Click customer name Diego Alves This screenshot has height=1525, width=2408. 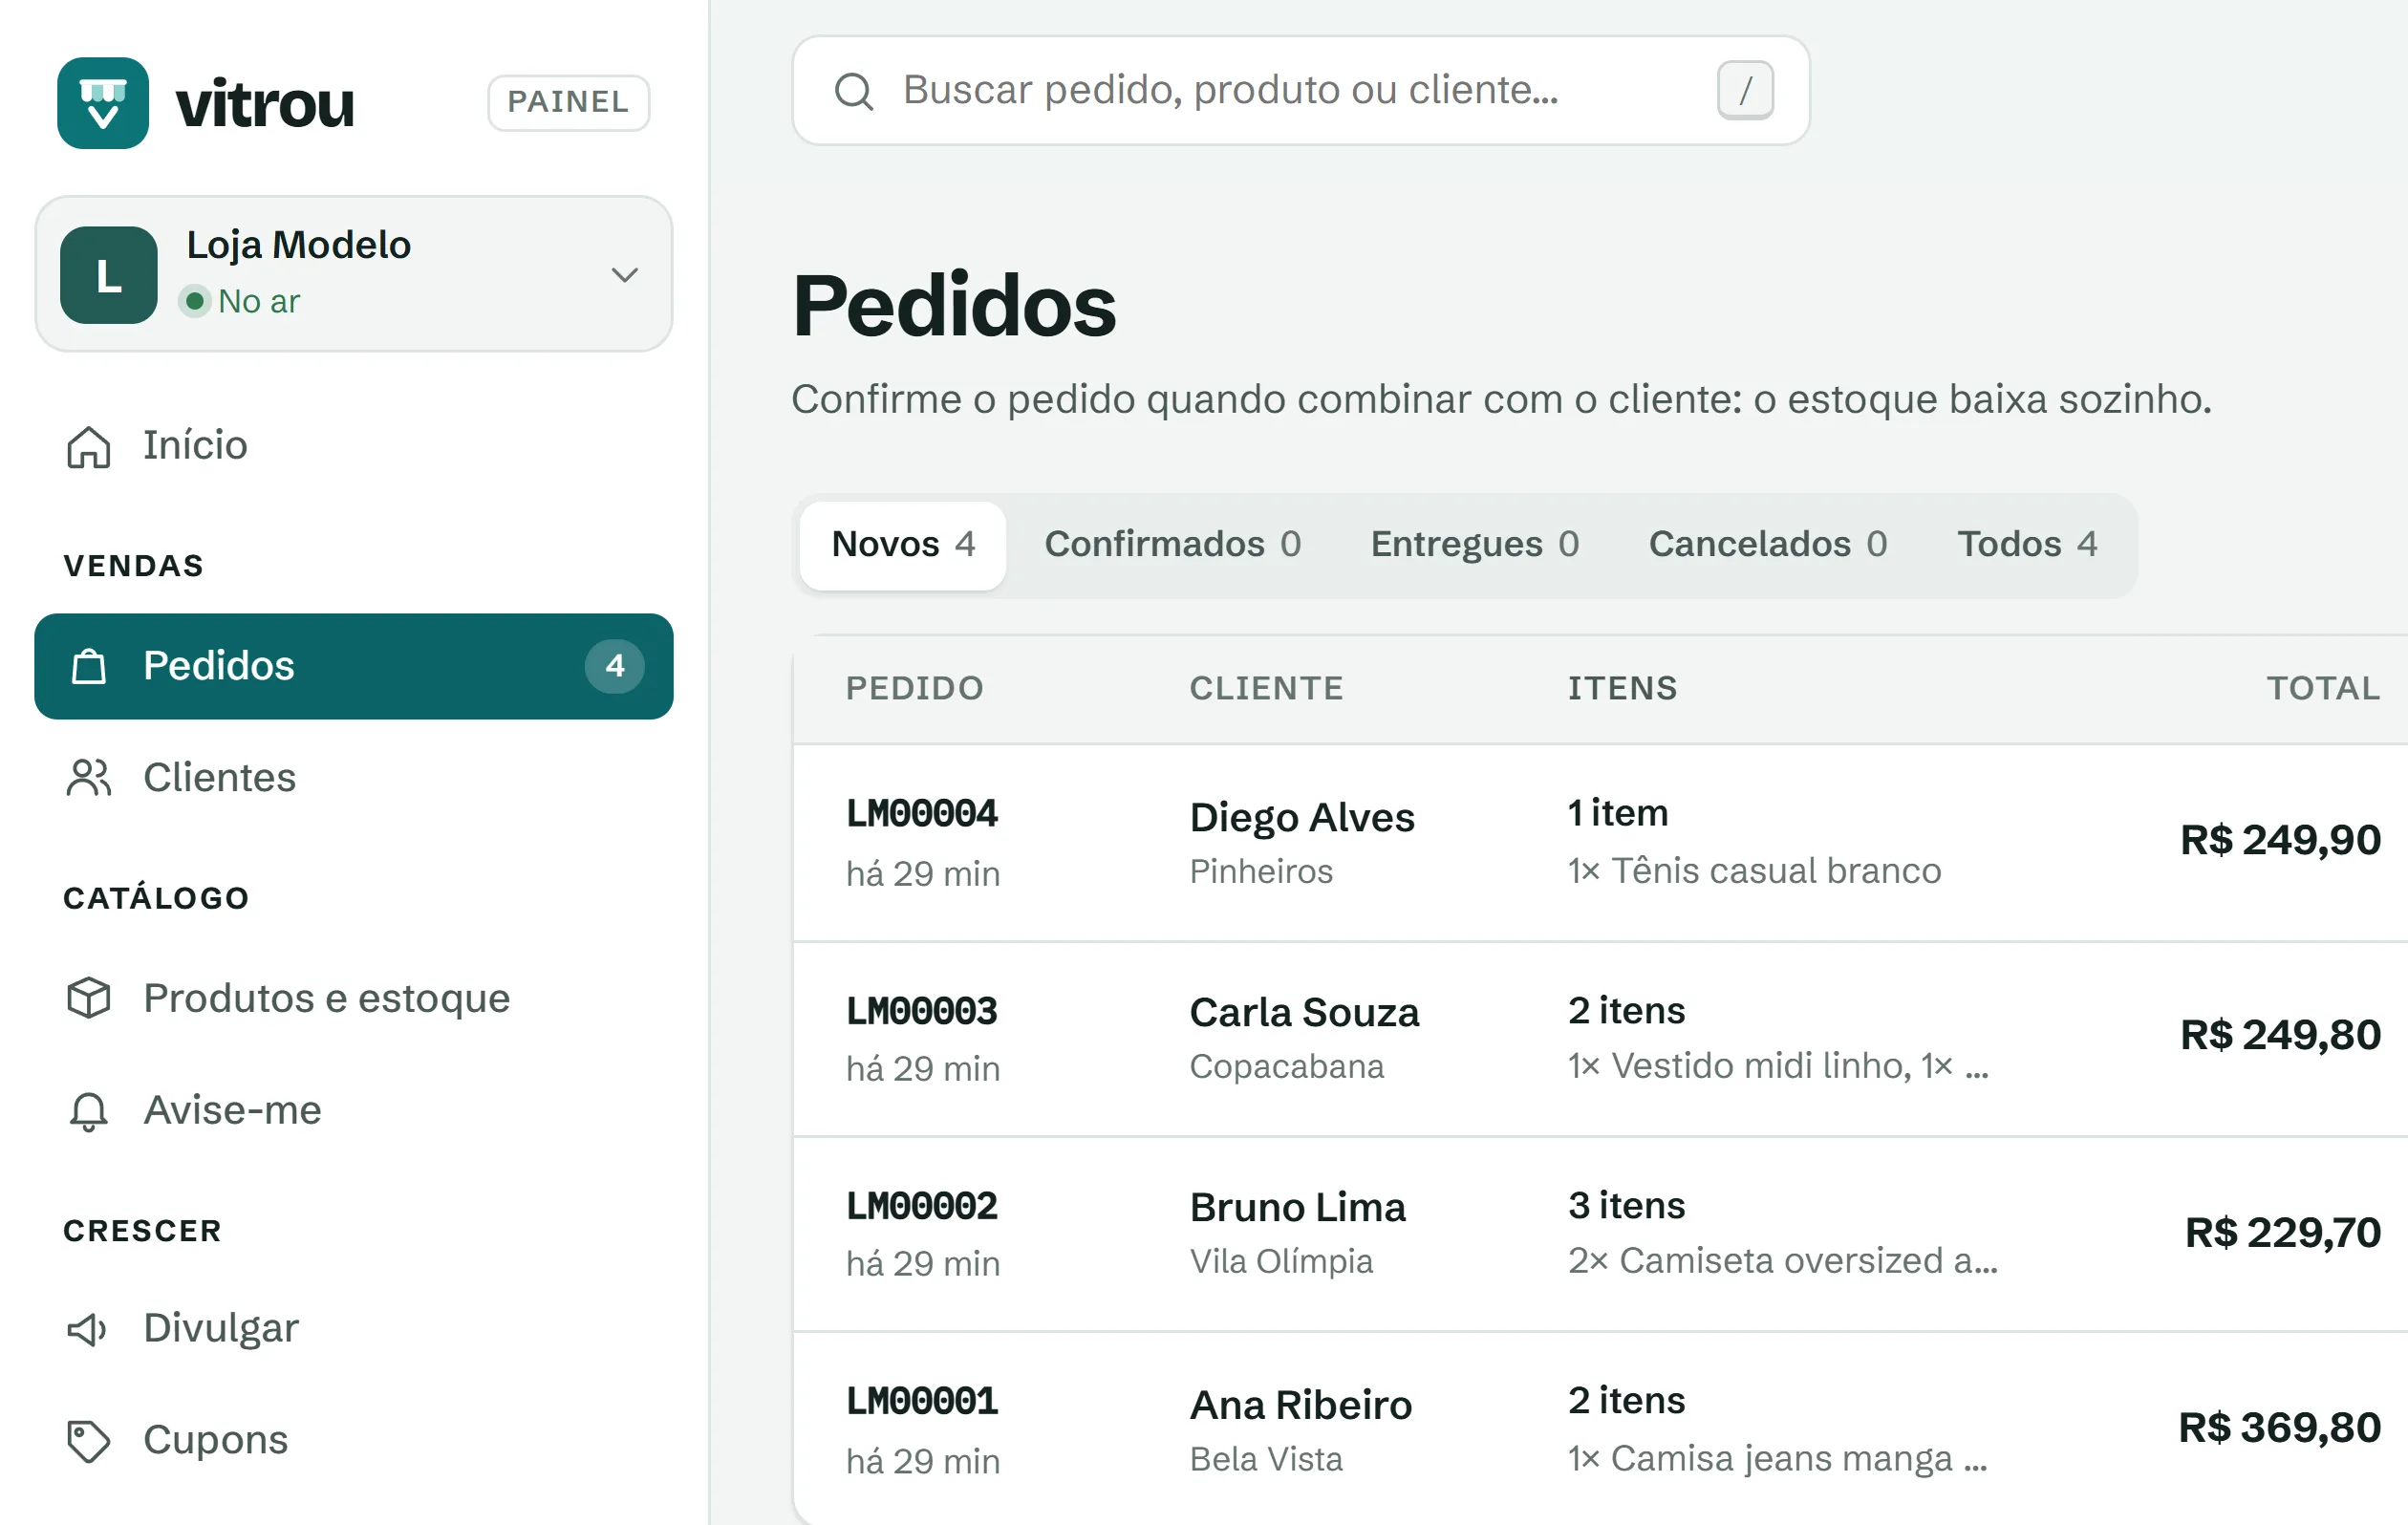[1302, 817]
